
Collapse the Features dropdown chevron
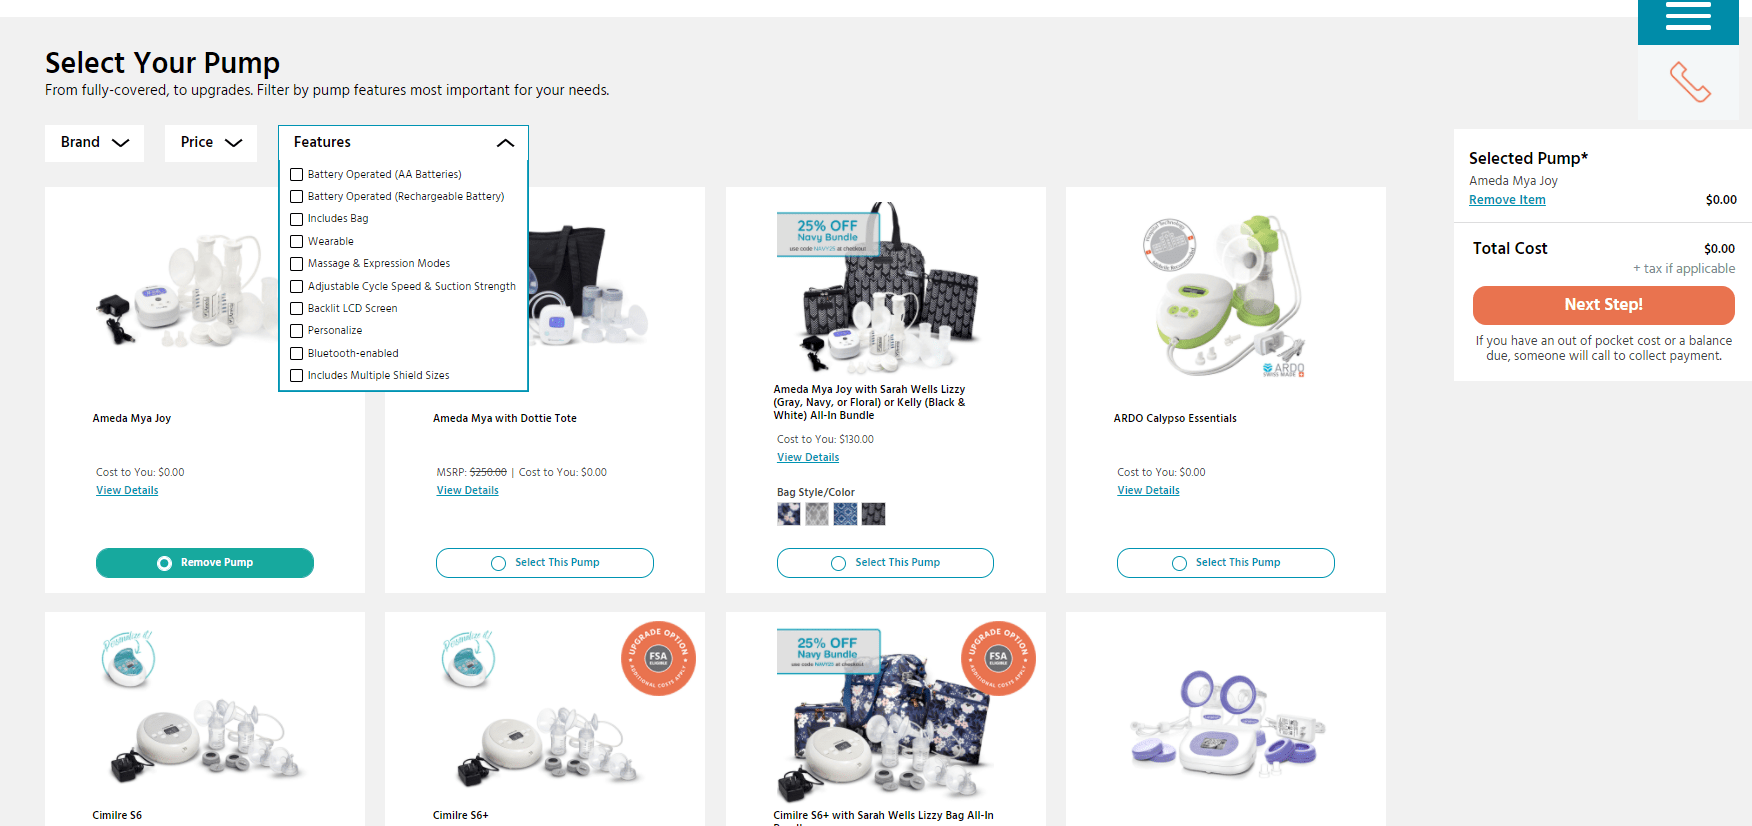tap(505, 143)
